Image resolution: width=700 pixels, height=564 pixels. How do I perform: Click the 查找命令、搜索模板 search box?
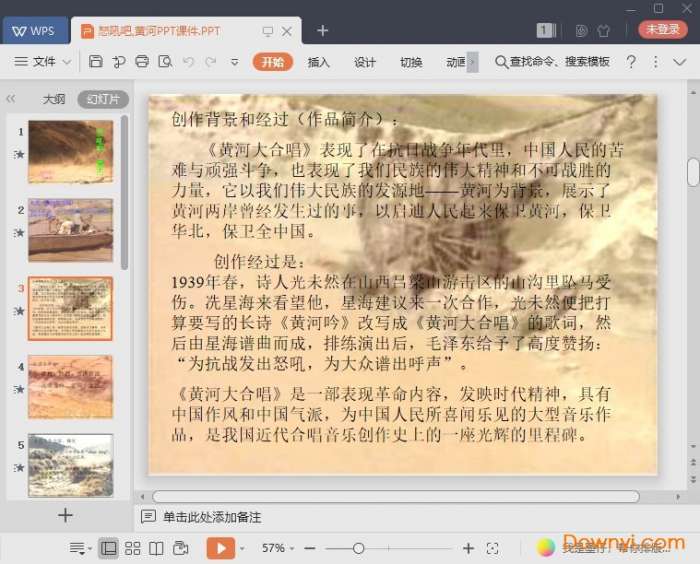553,62
